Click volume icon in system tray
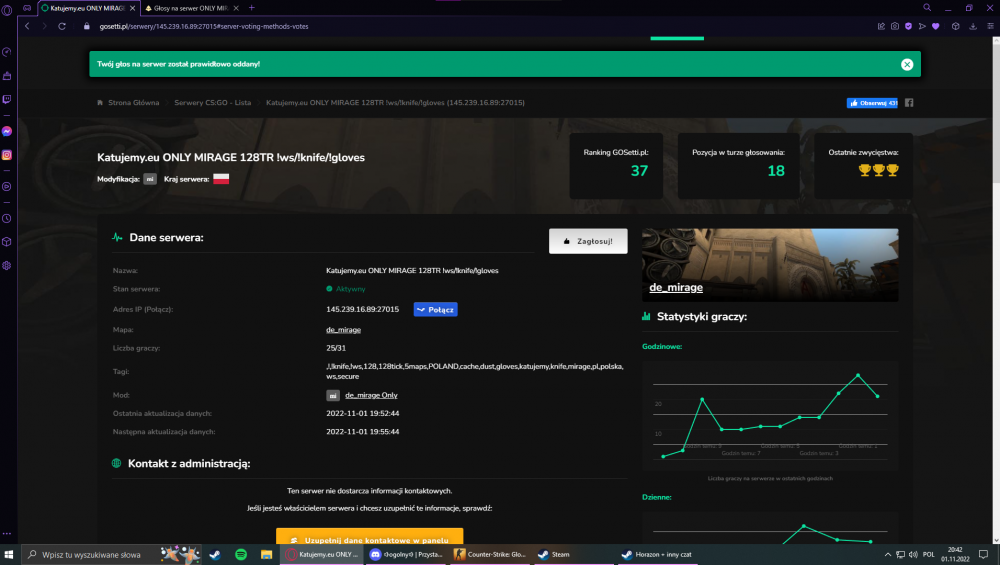This screenshot has height=565, width=1000. click(913, 554)
